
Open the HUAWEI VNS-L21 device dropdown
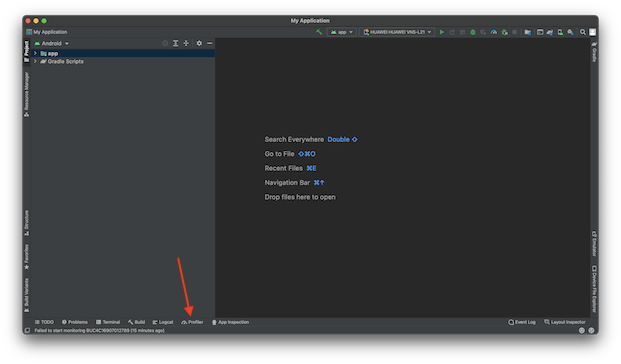[x=397, y=32]
